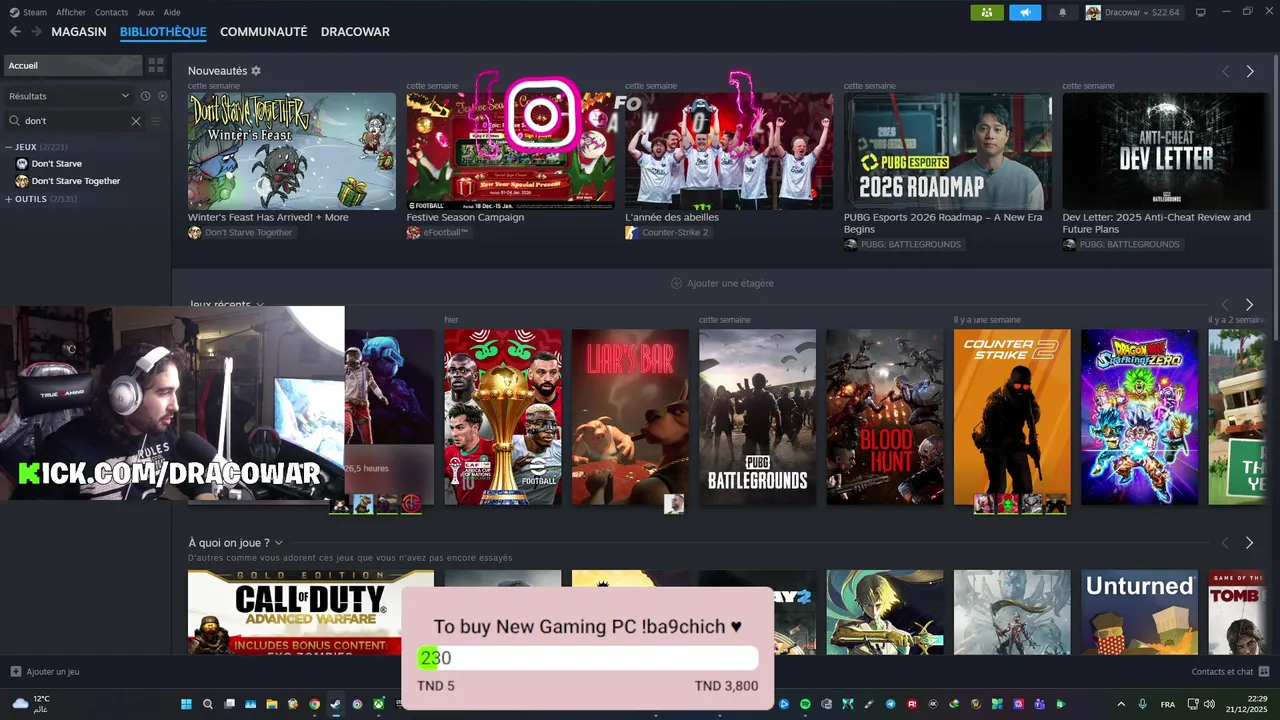Select the Counter-Strike 2 game cover
Viewport: 1280px width, 720px height.
click(1012, 417)
